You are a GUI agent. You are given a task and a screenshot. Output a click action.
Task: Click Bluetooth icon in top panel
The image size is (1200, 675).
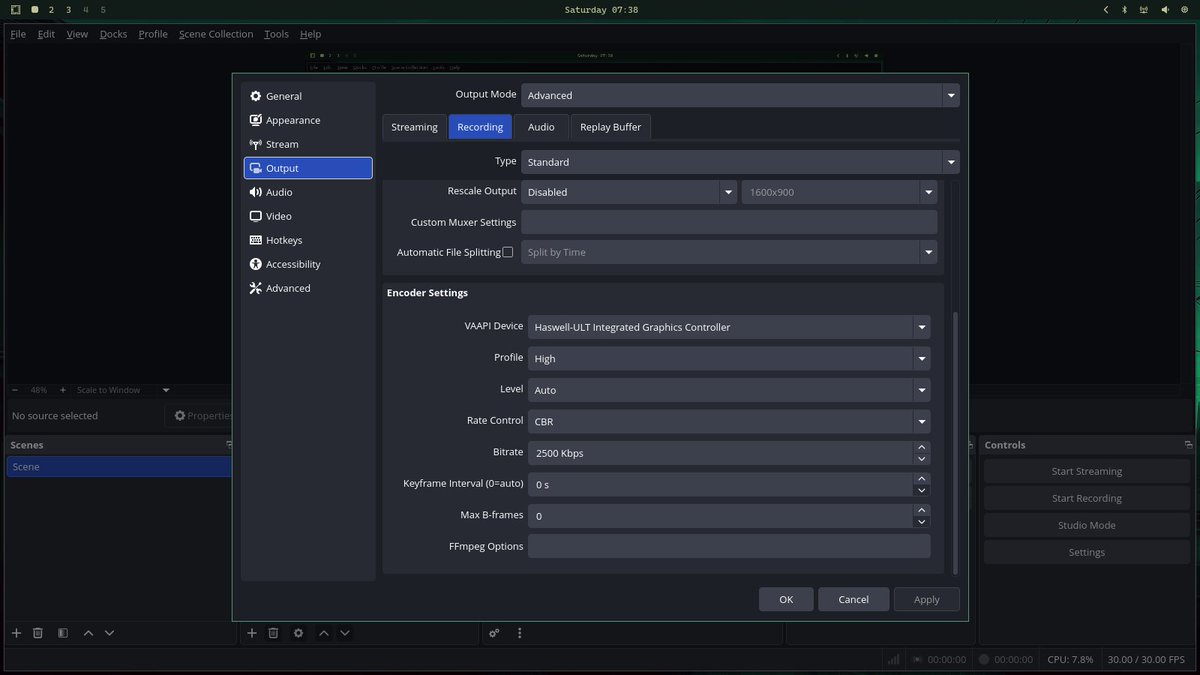[x=1123, y=10]
